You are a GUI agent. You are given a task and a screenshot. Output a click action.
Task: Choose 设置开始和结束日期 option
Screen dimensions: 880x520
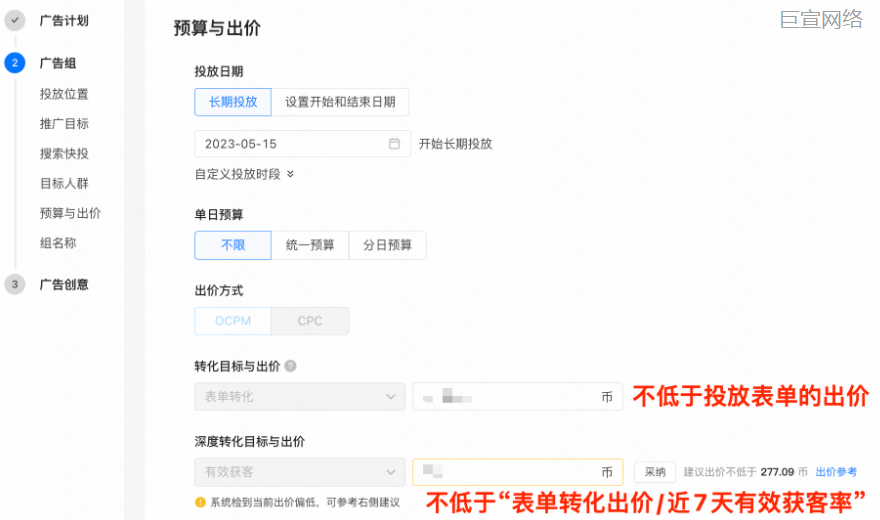(340, 102)
